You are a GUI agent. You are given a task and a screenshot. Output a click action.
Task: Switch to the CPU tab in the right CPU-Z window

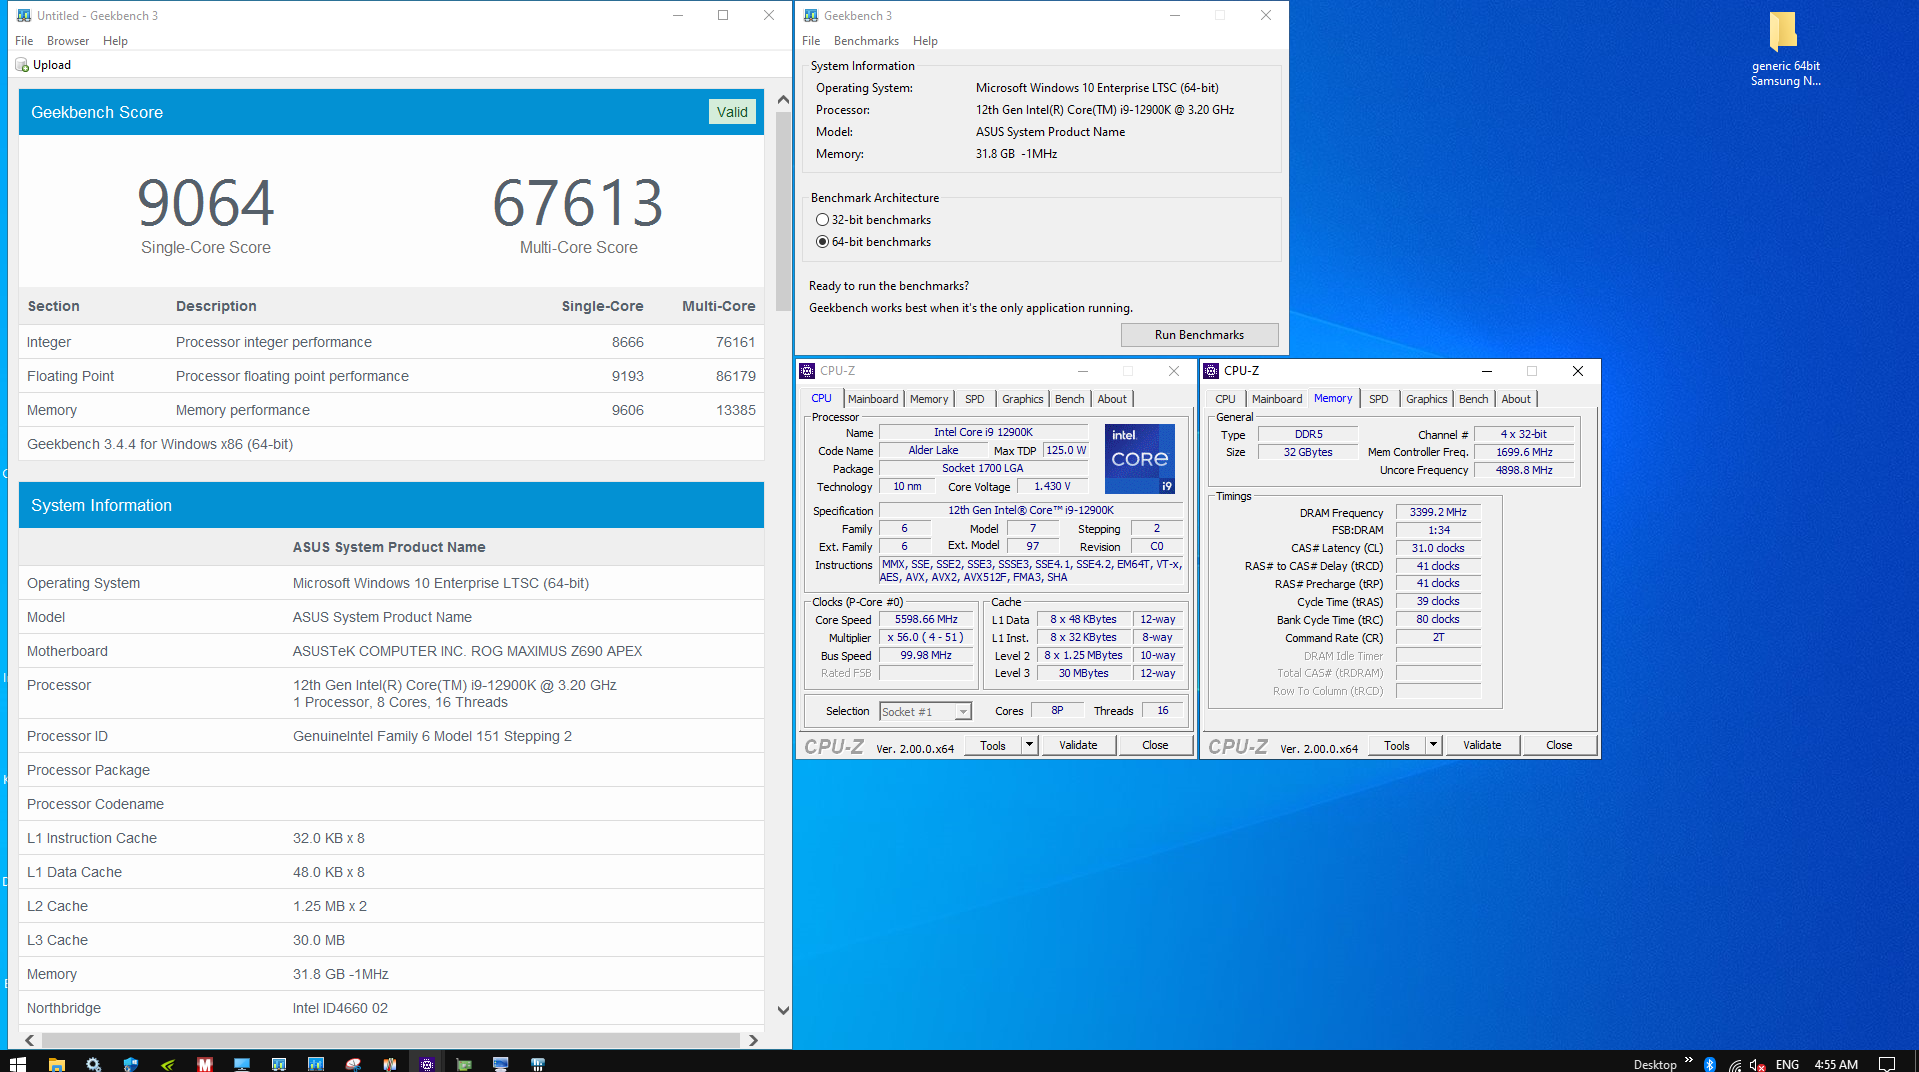click(x=1225, y=399)
